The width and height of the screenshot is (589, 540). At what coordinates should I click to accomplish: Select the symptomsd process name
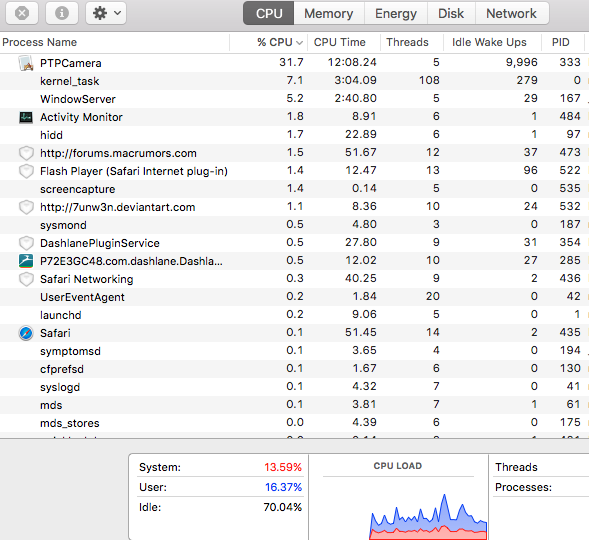pyautogui.click(x=71, y=351)
